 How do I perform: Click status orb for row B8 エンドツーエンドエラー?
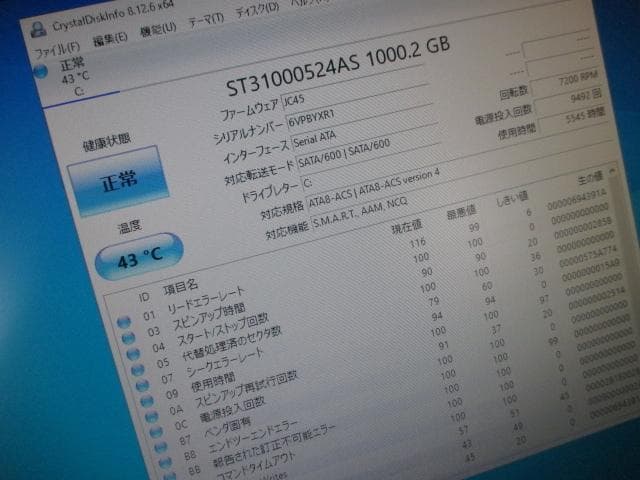click(166, 464)
